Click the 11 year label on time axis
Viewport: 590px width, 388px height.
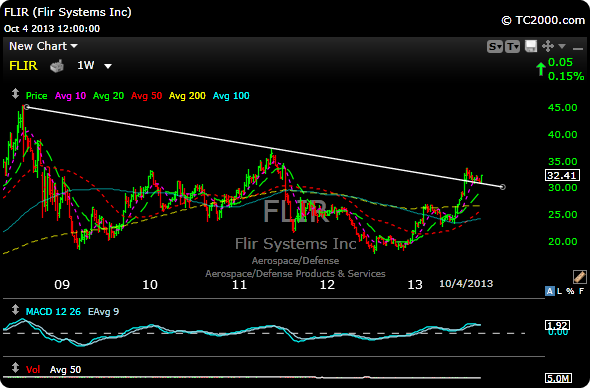point(239,285)
